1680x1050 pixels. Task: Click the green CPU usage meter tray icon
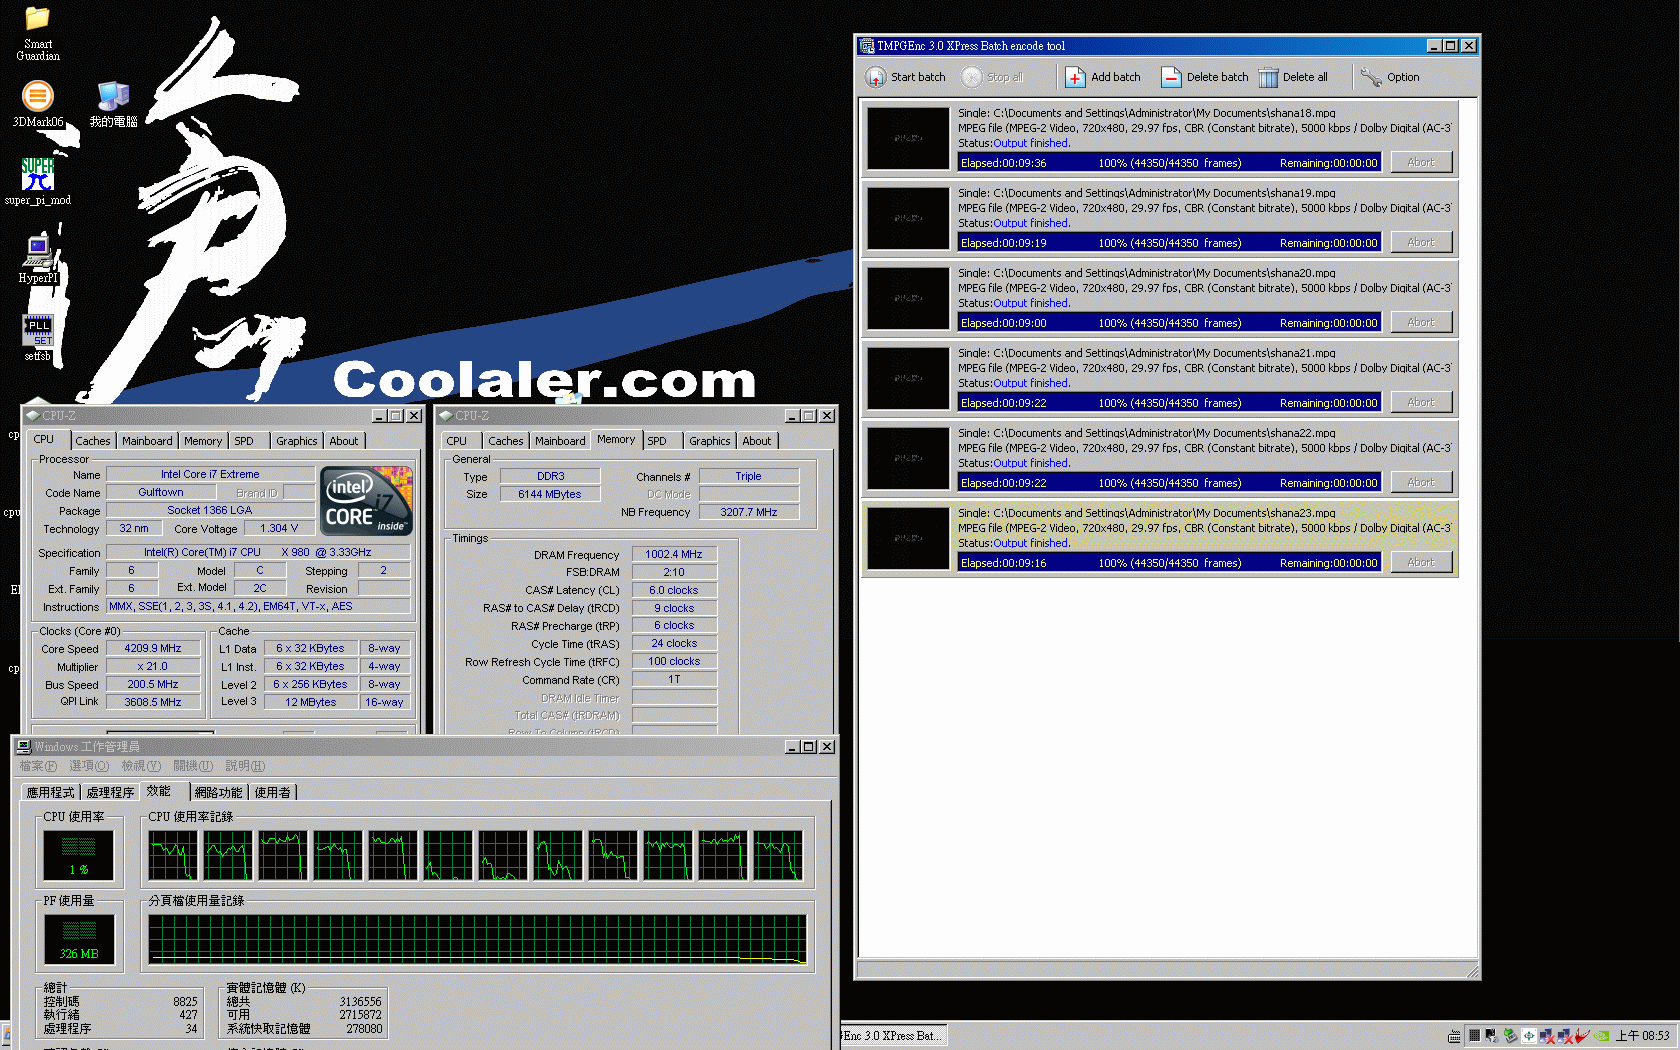point(1474,1036)
